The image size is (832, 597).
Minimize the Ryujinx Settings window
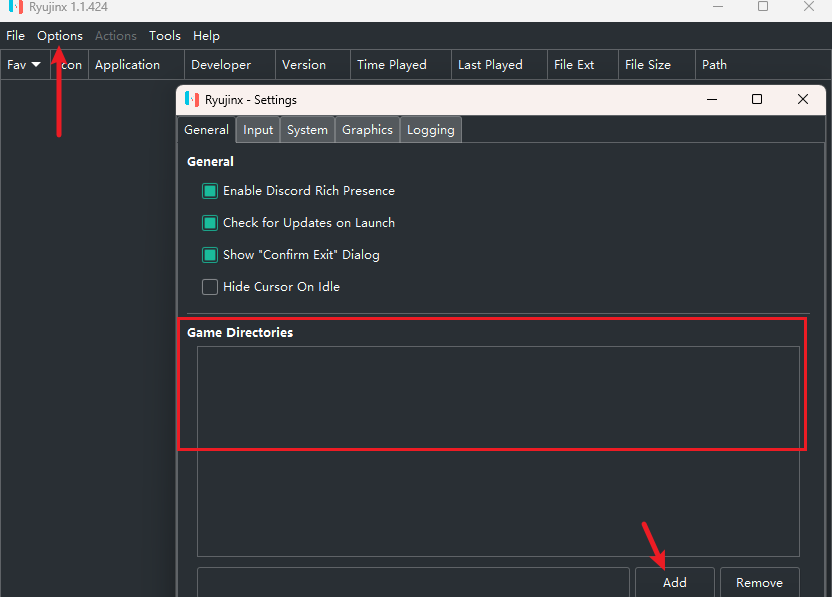pyautogui.click(x=712, y=99)
